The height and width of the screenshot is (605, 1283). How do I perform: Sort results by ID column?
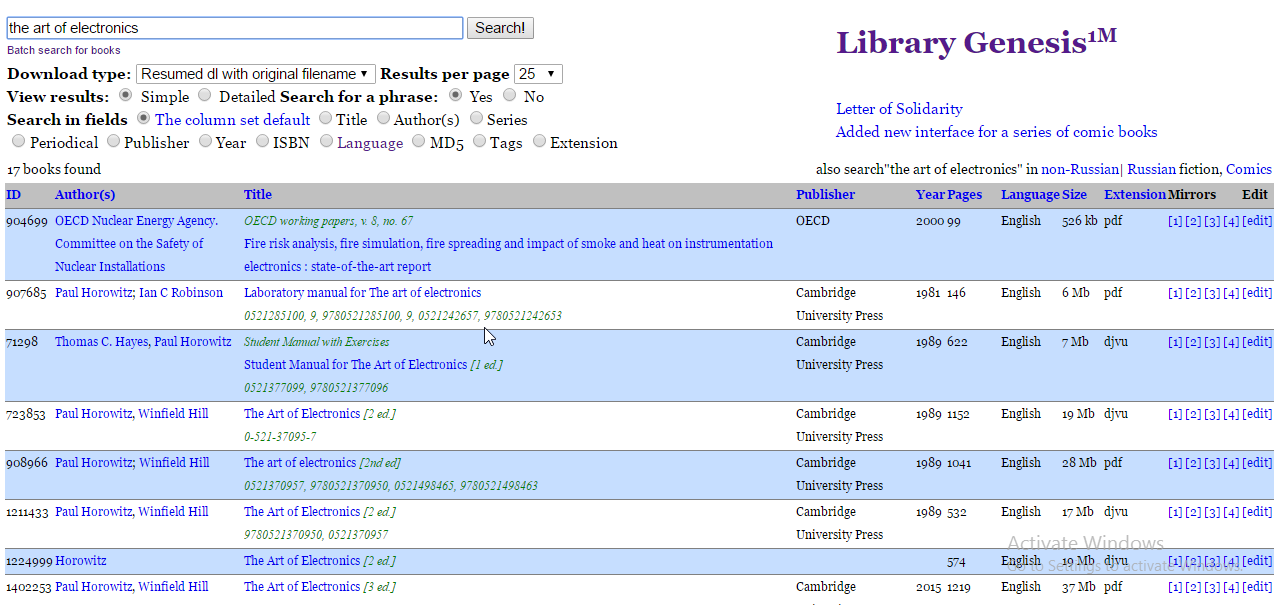13,195
